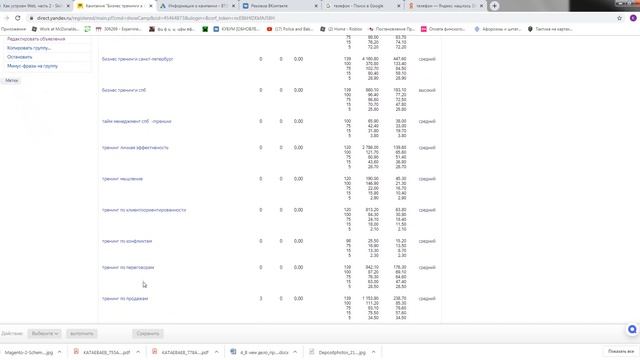Open keyword 'тренинг по клиентоориентированности'
This screenshot has width=640, height=360.
(x=144, y=210)
